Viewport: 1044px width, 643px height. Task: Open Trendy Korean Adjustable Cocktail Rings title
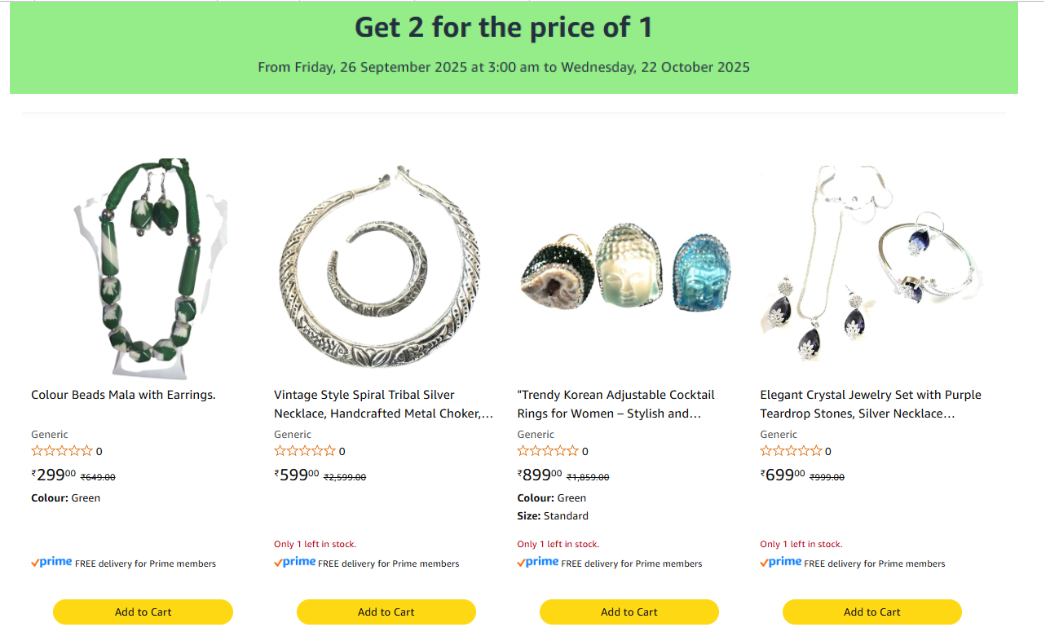[x=616, y=404]
